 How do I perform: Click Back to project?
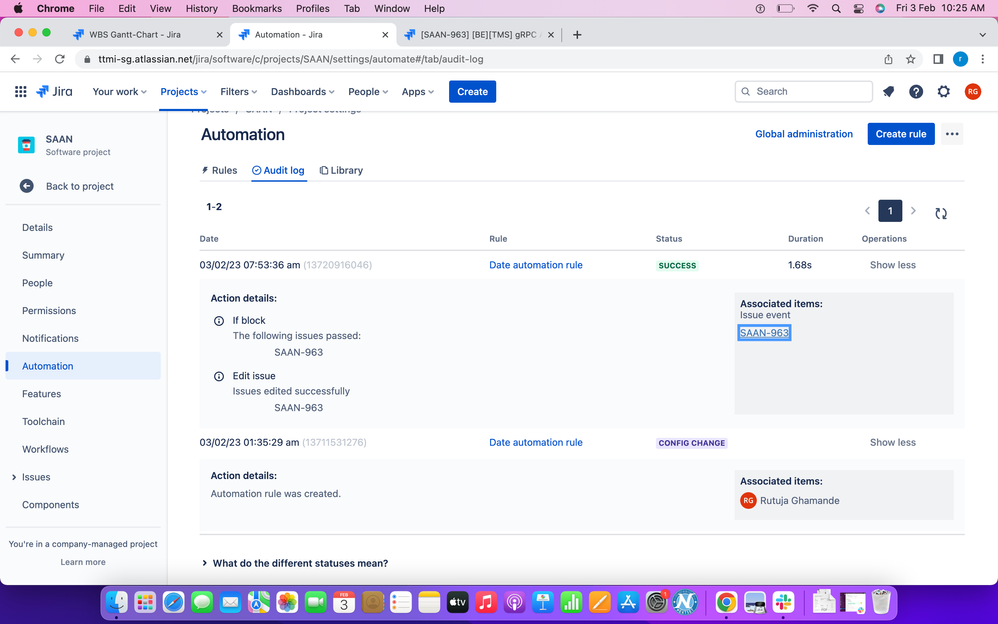click(x=80, y=186)
